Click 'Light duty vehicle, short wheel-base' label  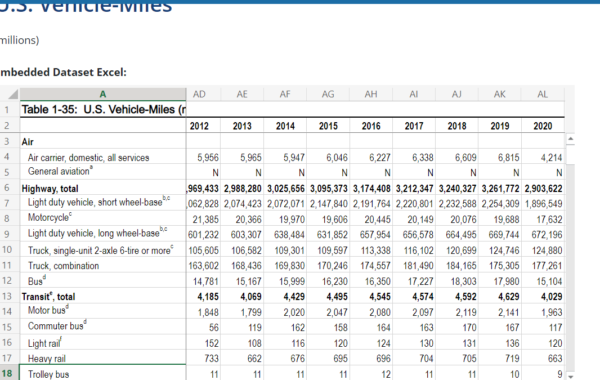pyautogui.click(x=99, y=202)
